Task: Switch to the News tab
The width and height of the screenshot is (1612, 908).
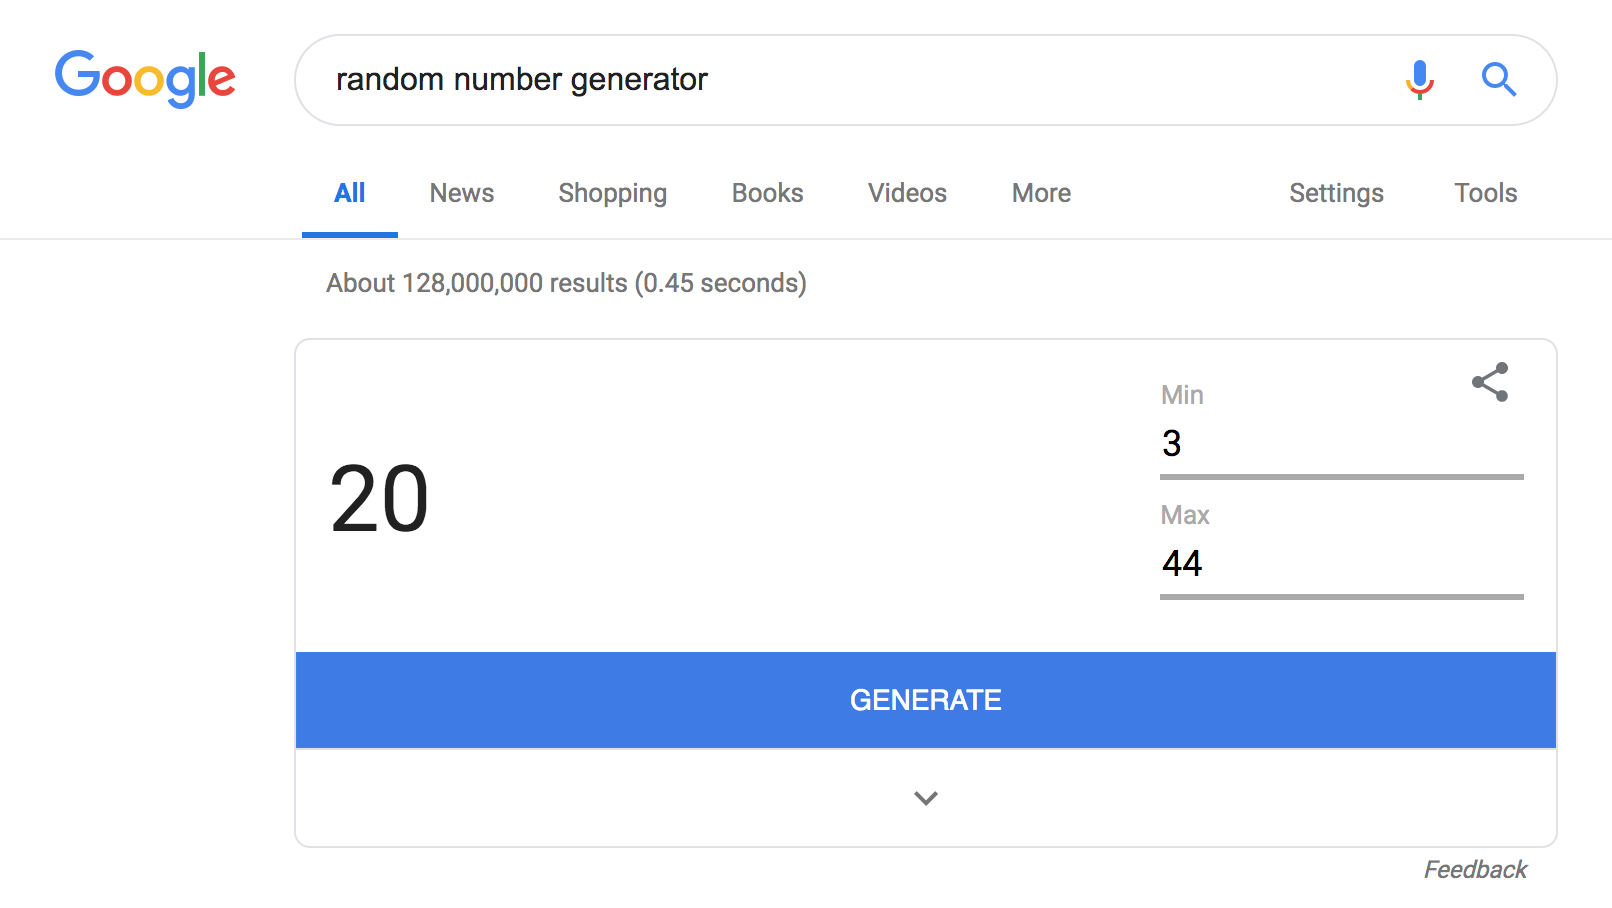Action: [x=462, y=193]
